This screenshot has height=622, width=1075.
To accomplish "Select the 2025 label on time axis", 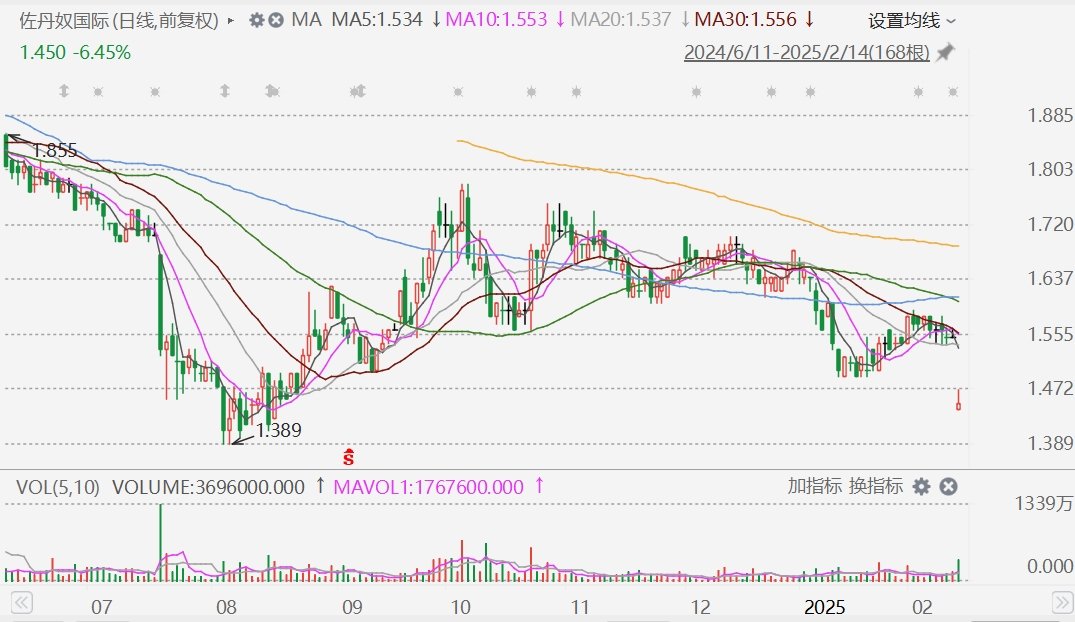I will 827,607.
